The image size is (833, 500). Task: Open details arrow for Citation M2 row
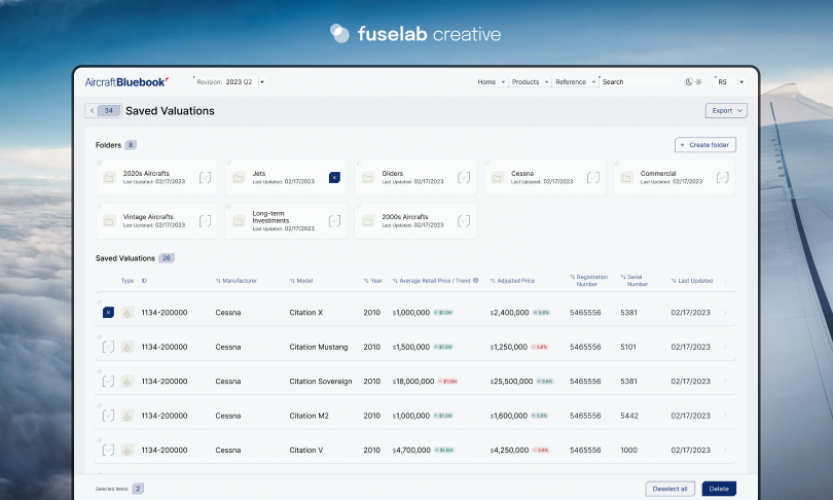[726, 416]
